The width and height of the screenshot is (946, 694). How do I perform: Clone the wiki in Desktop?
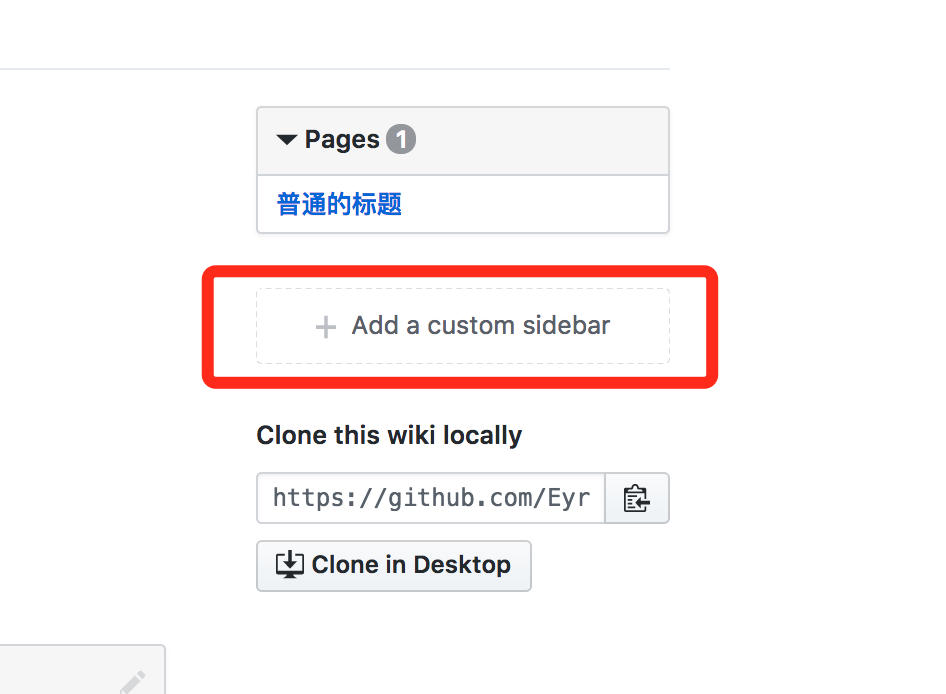(x=394, y=565)
